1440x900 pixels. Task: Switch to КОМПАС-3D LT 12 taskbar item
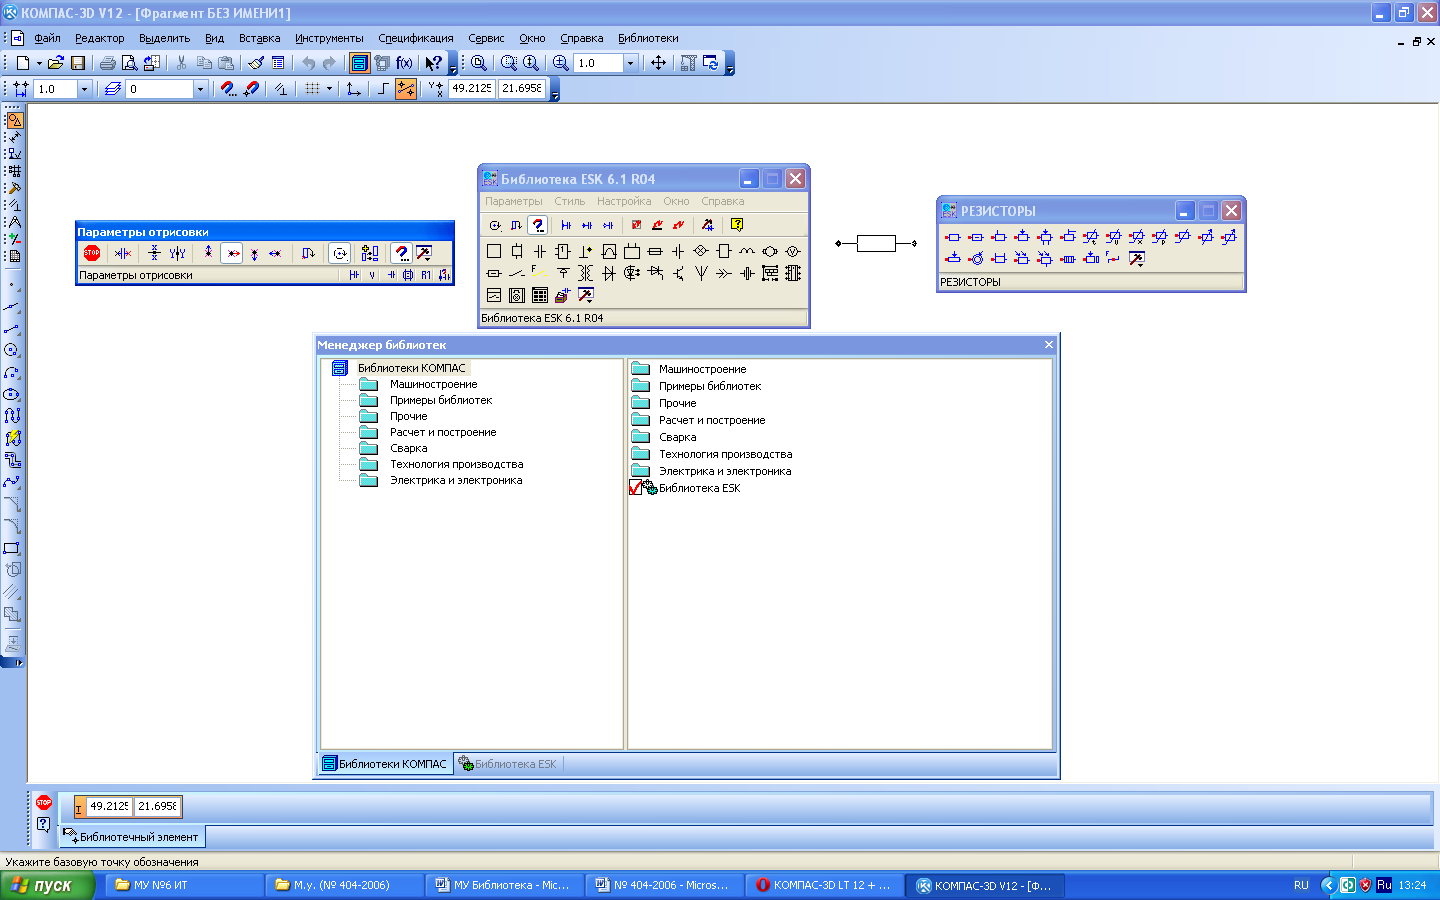[x=825, y=885]
